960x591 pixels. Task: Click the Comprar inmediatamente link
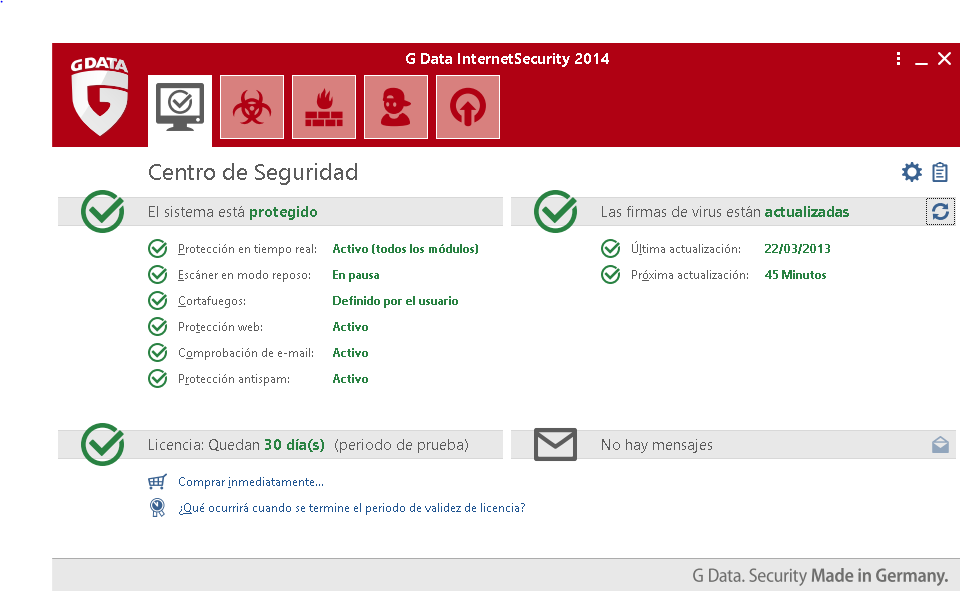pyautogui.click(x=251, y=482)
